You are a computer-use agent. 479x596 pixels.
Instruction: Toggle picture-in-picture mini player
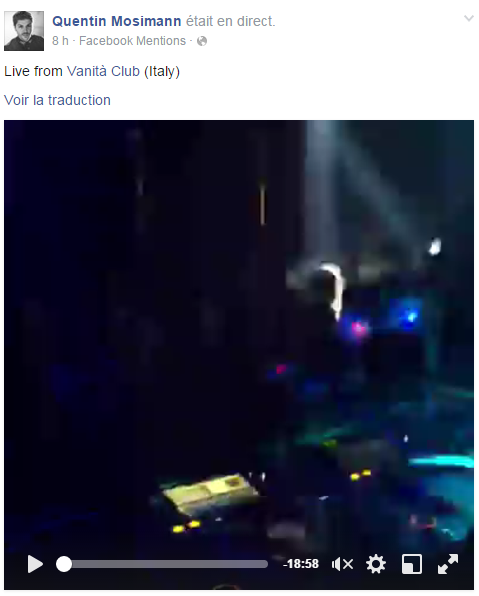click(412, 564)
